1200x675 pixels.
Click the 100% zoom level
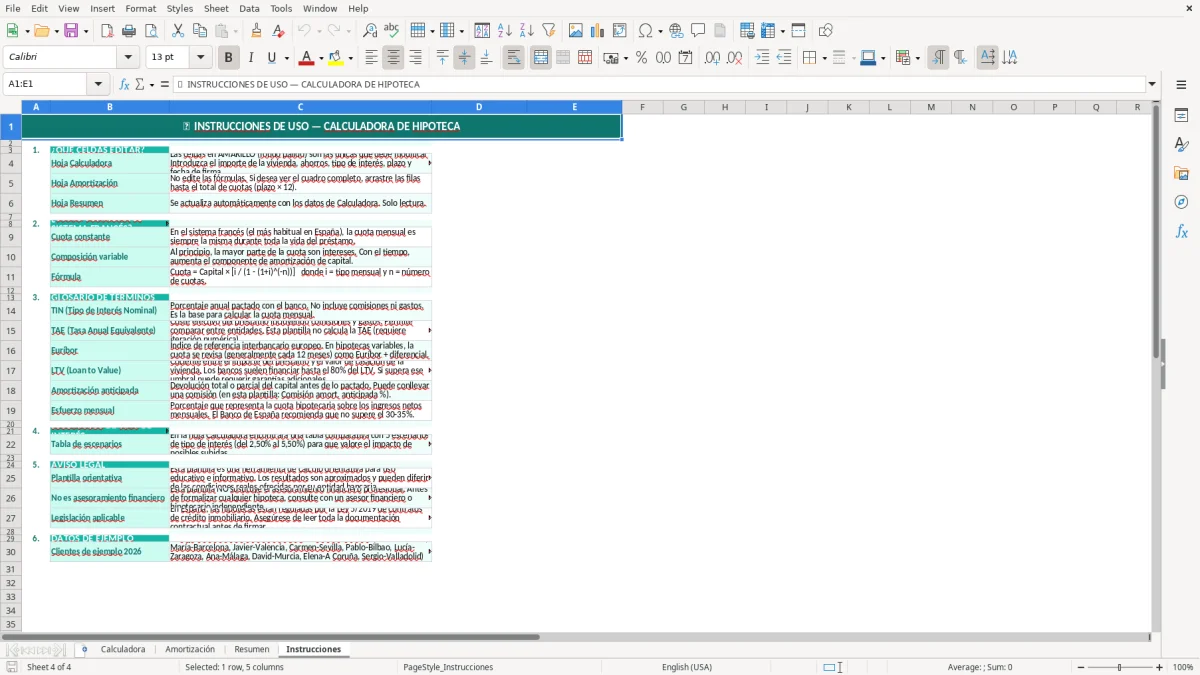(1183, 667)
